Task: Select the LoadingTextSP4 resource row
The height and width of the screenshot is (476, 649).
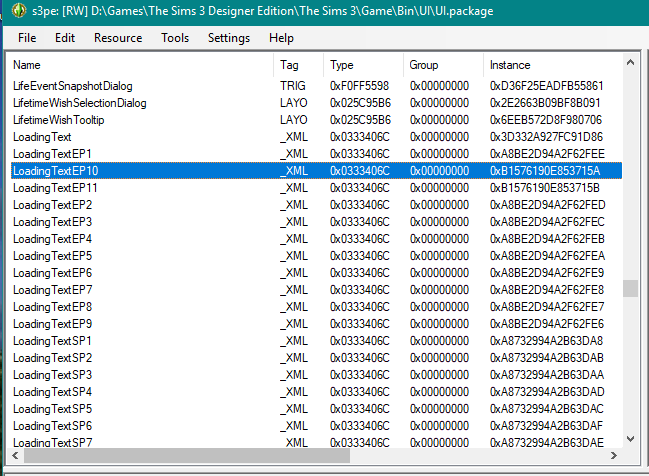Action: pyautogui.click(x=316, y=392)
